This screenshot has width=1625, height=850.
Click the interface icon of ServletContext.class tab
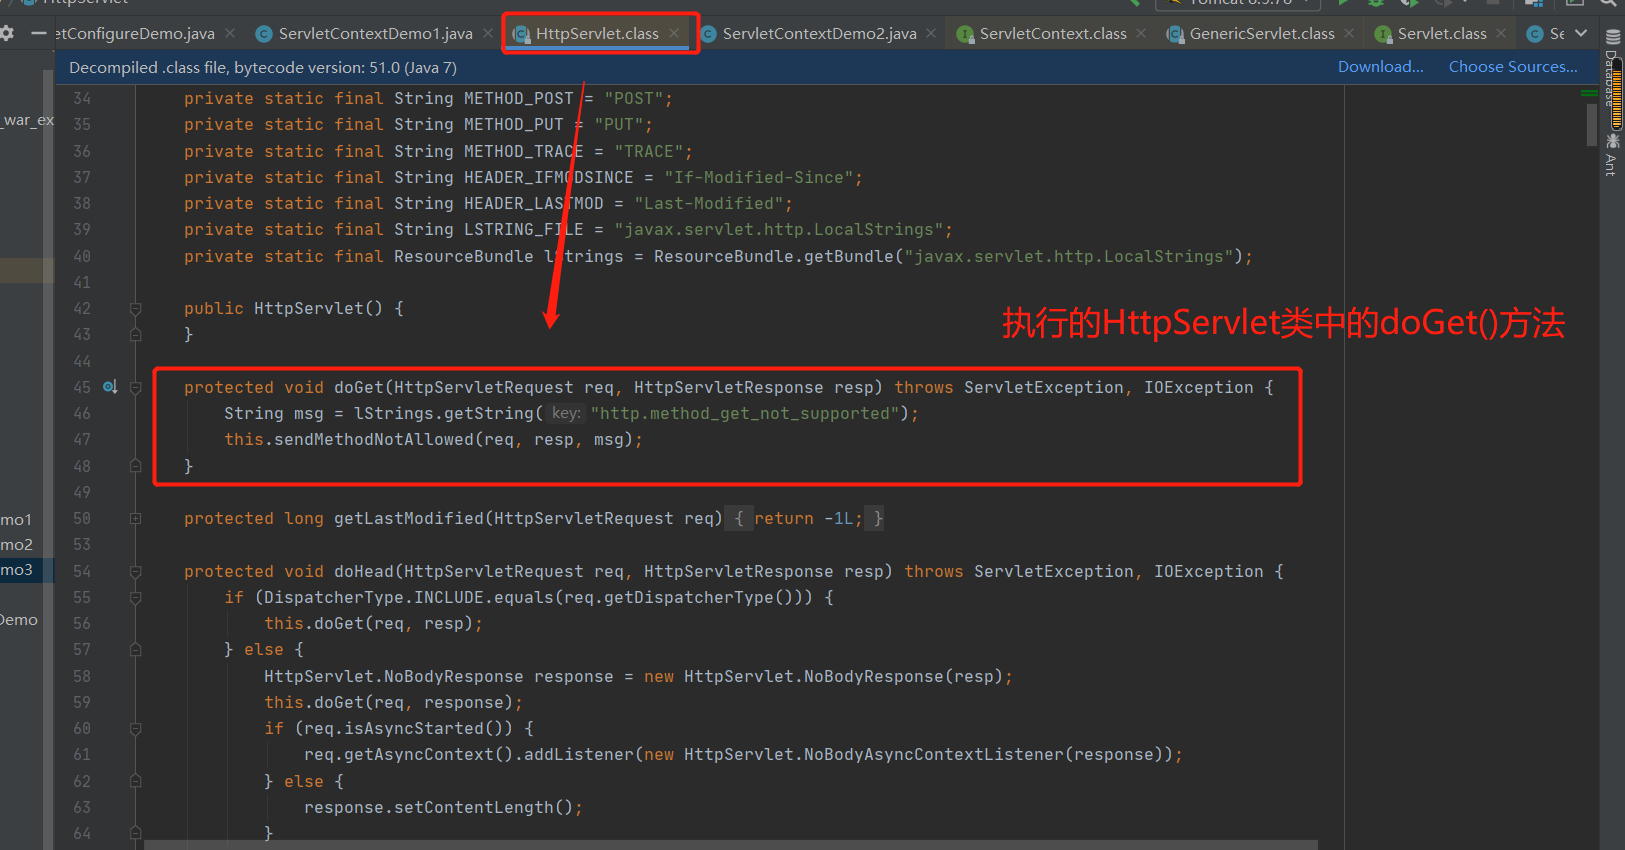pyautogui.click(x=965, y=34)
